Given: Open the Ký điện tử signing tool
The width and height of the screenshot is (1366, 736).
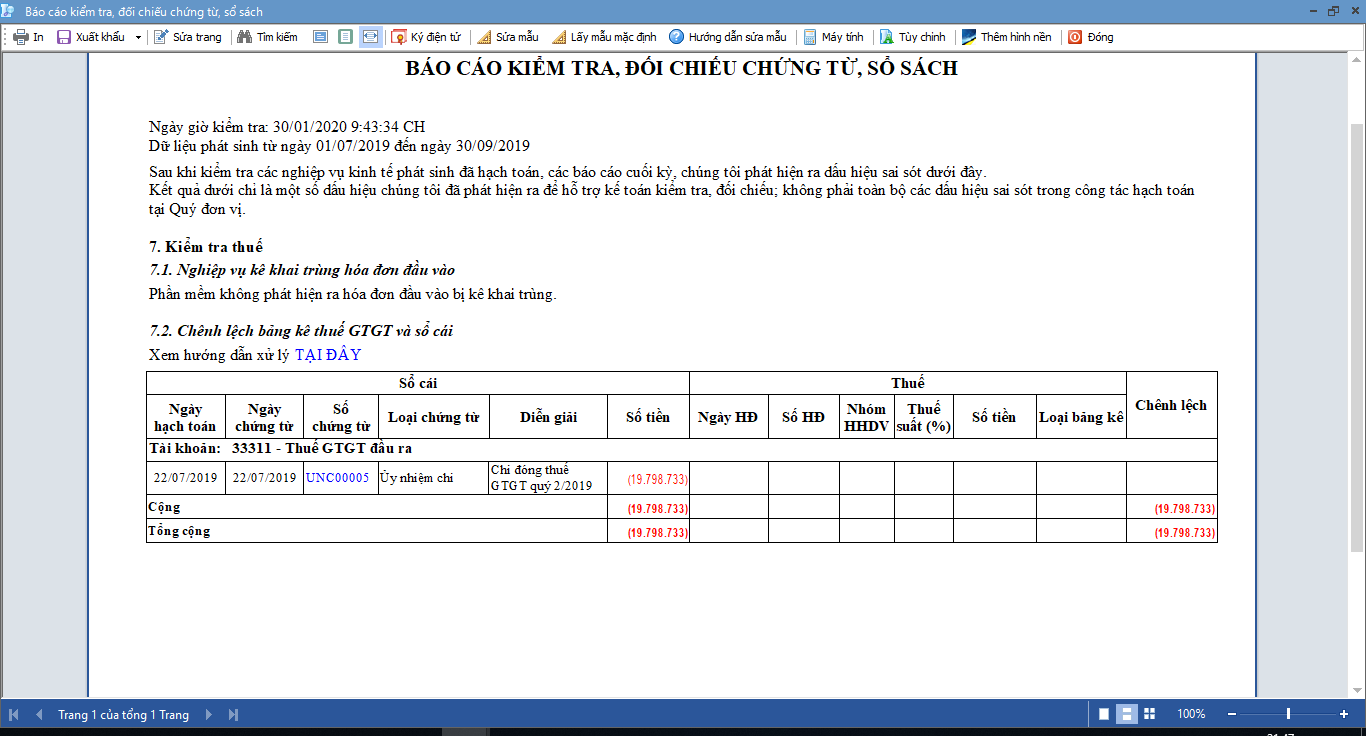Looking at the screenshot, I should 426,37.
